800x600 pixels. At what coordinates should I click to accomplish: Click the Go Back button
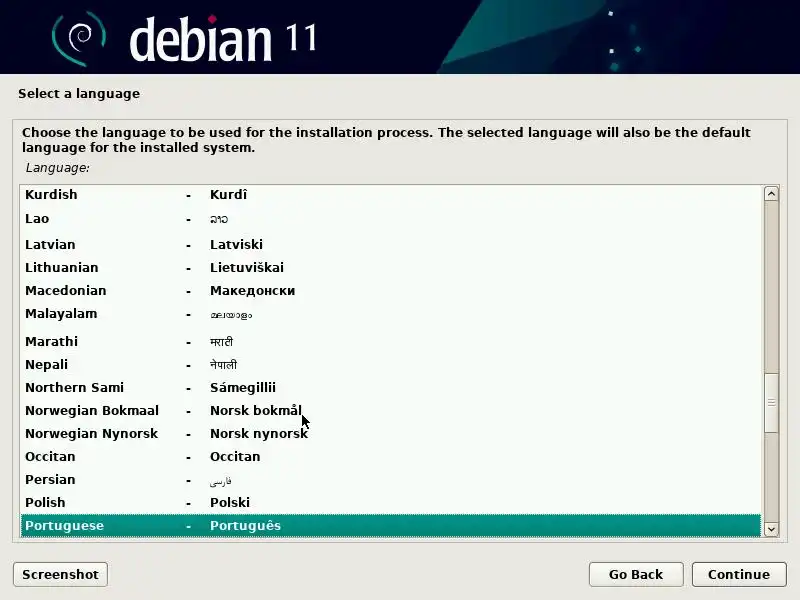[x=636, y=574]
